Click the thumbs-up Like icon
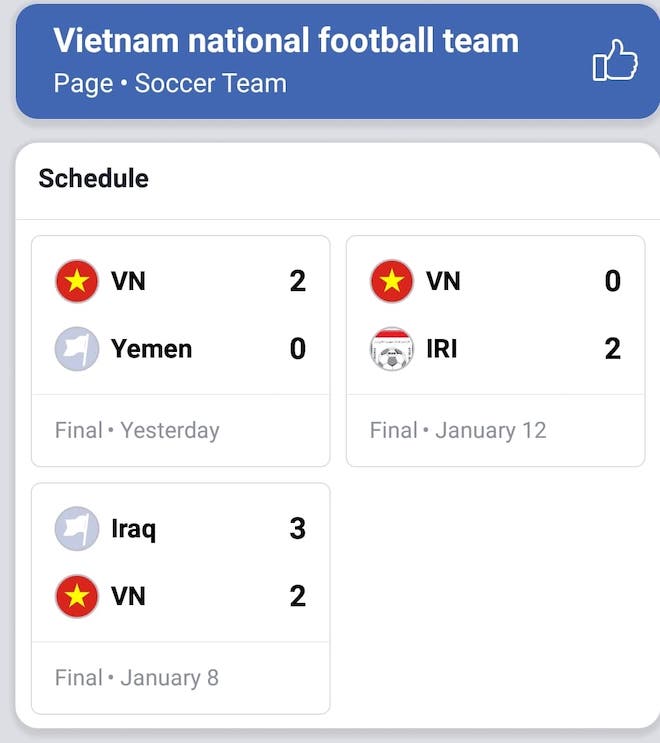 (x=615, y=61)
